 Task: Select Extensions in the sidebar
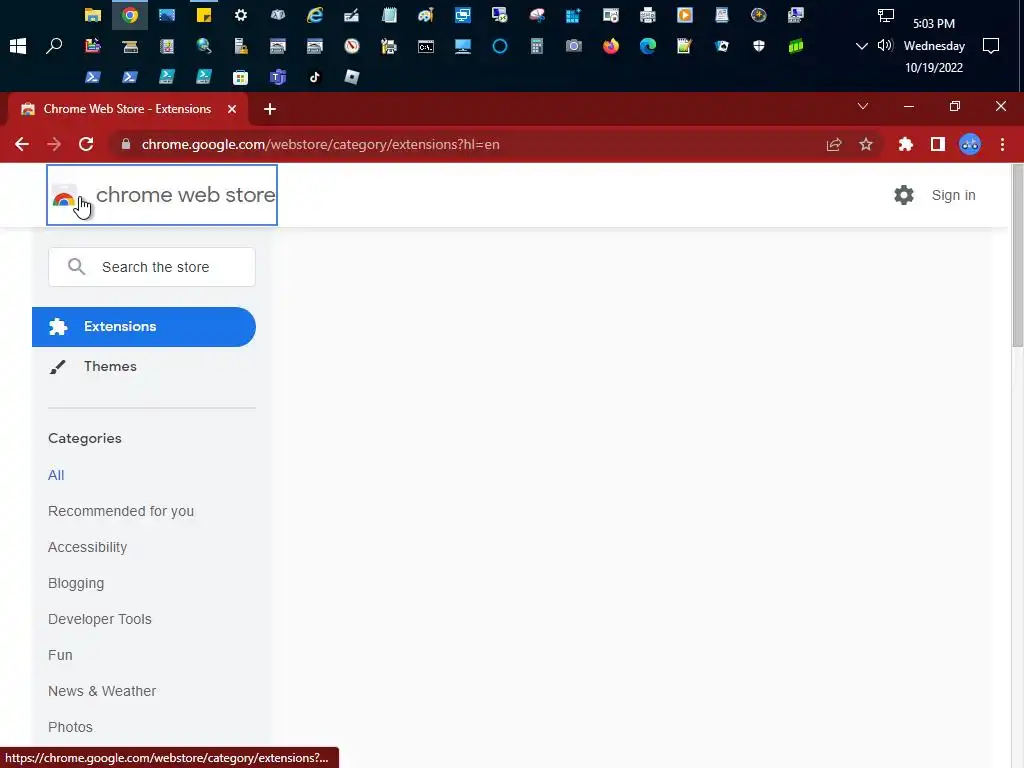coord(144,327)
